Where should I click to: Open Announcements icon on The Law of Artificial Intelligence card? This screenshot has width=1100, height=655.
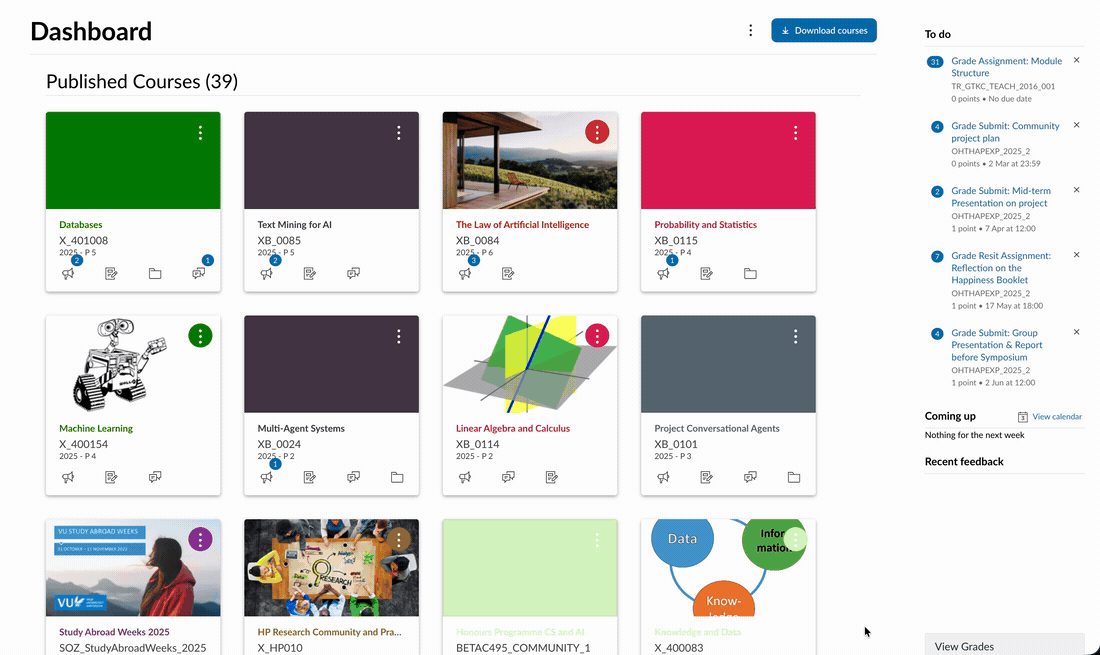pos(465,274)
